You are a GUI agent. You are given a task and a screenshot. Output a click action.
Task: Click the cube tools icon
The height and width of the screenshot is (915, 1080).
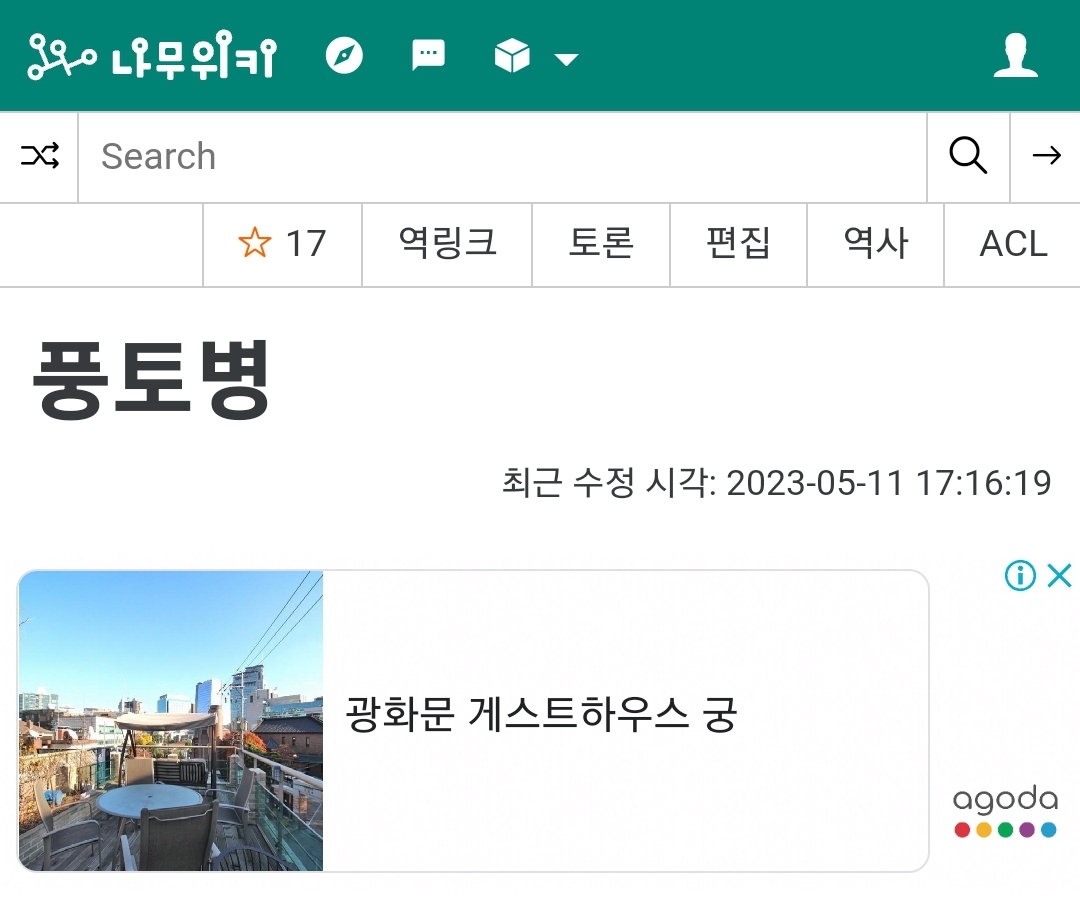coord(512,55)
